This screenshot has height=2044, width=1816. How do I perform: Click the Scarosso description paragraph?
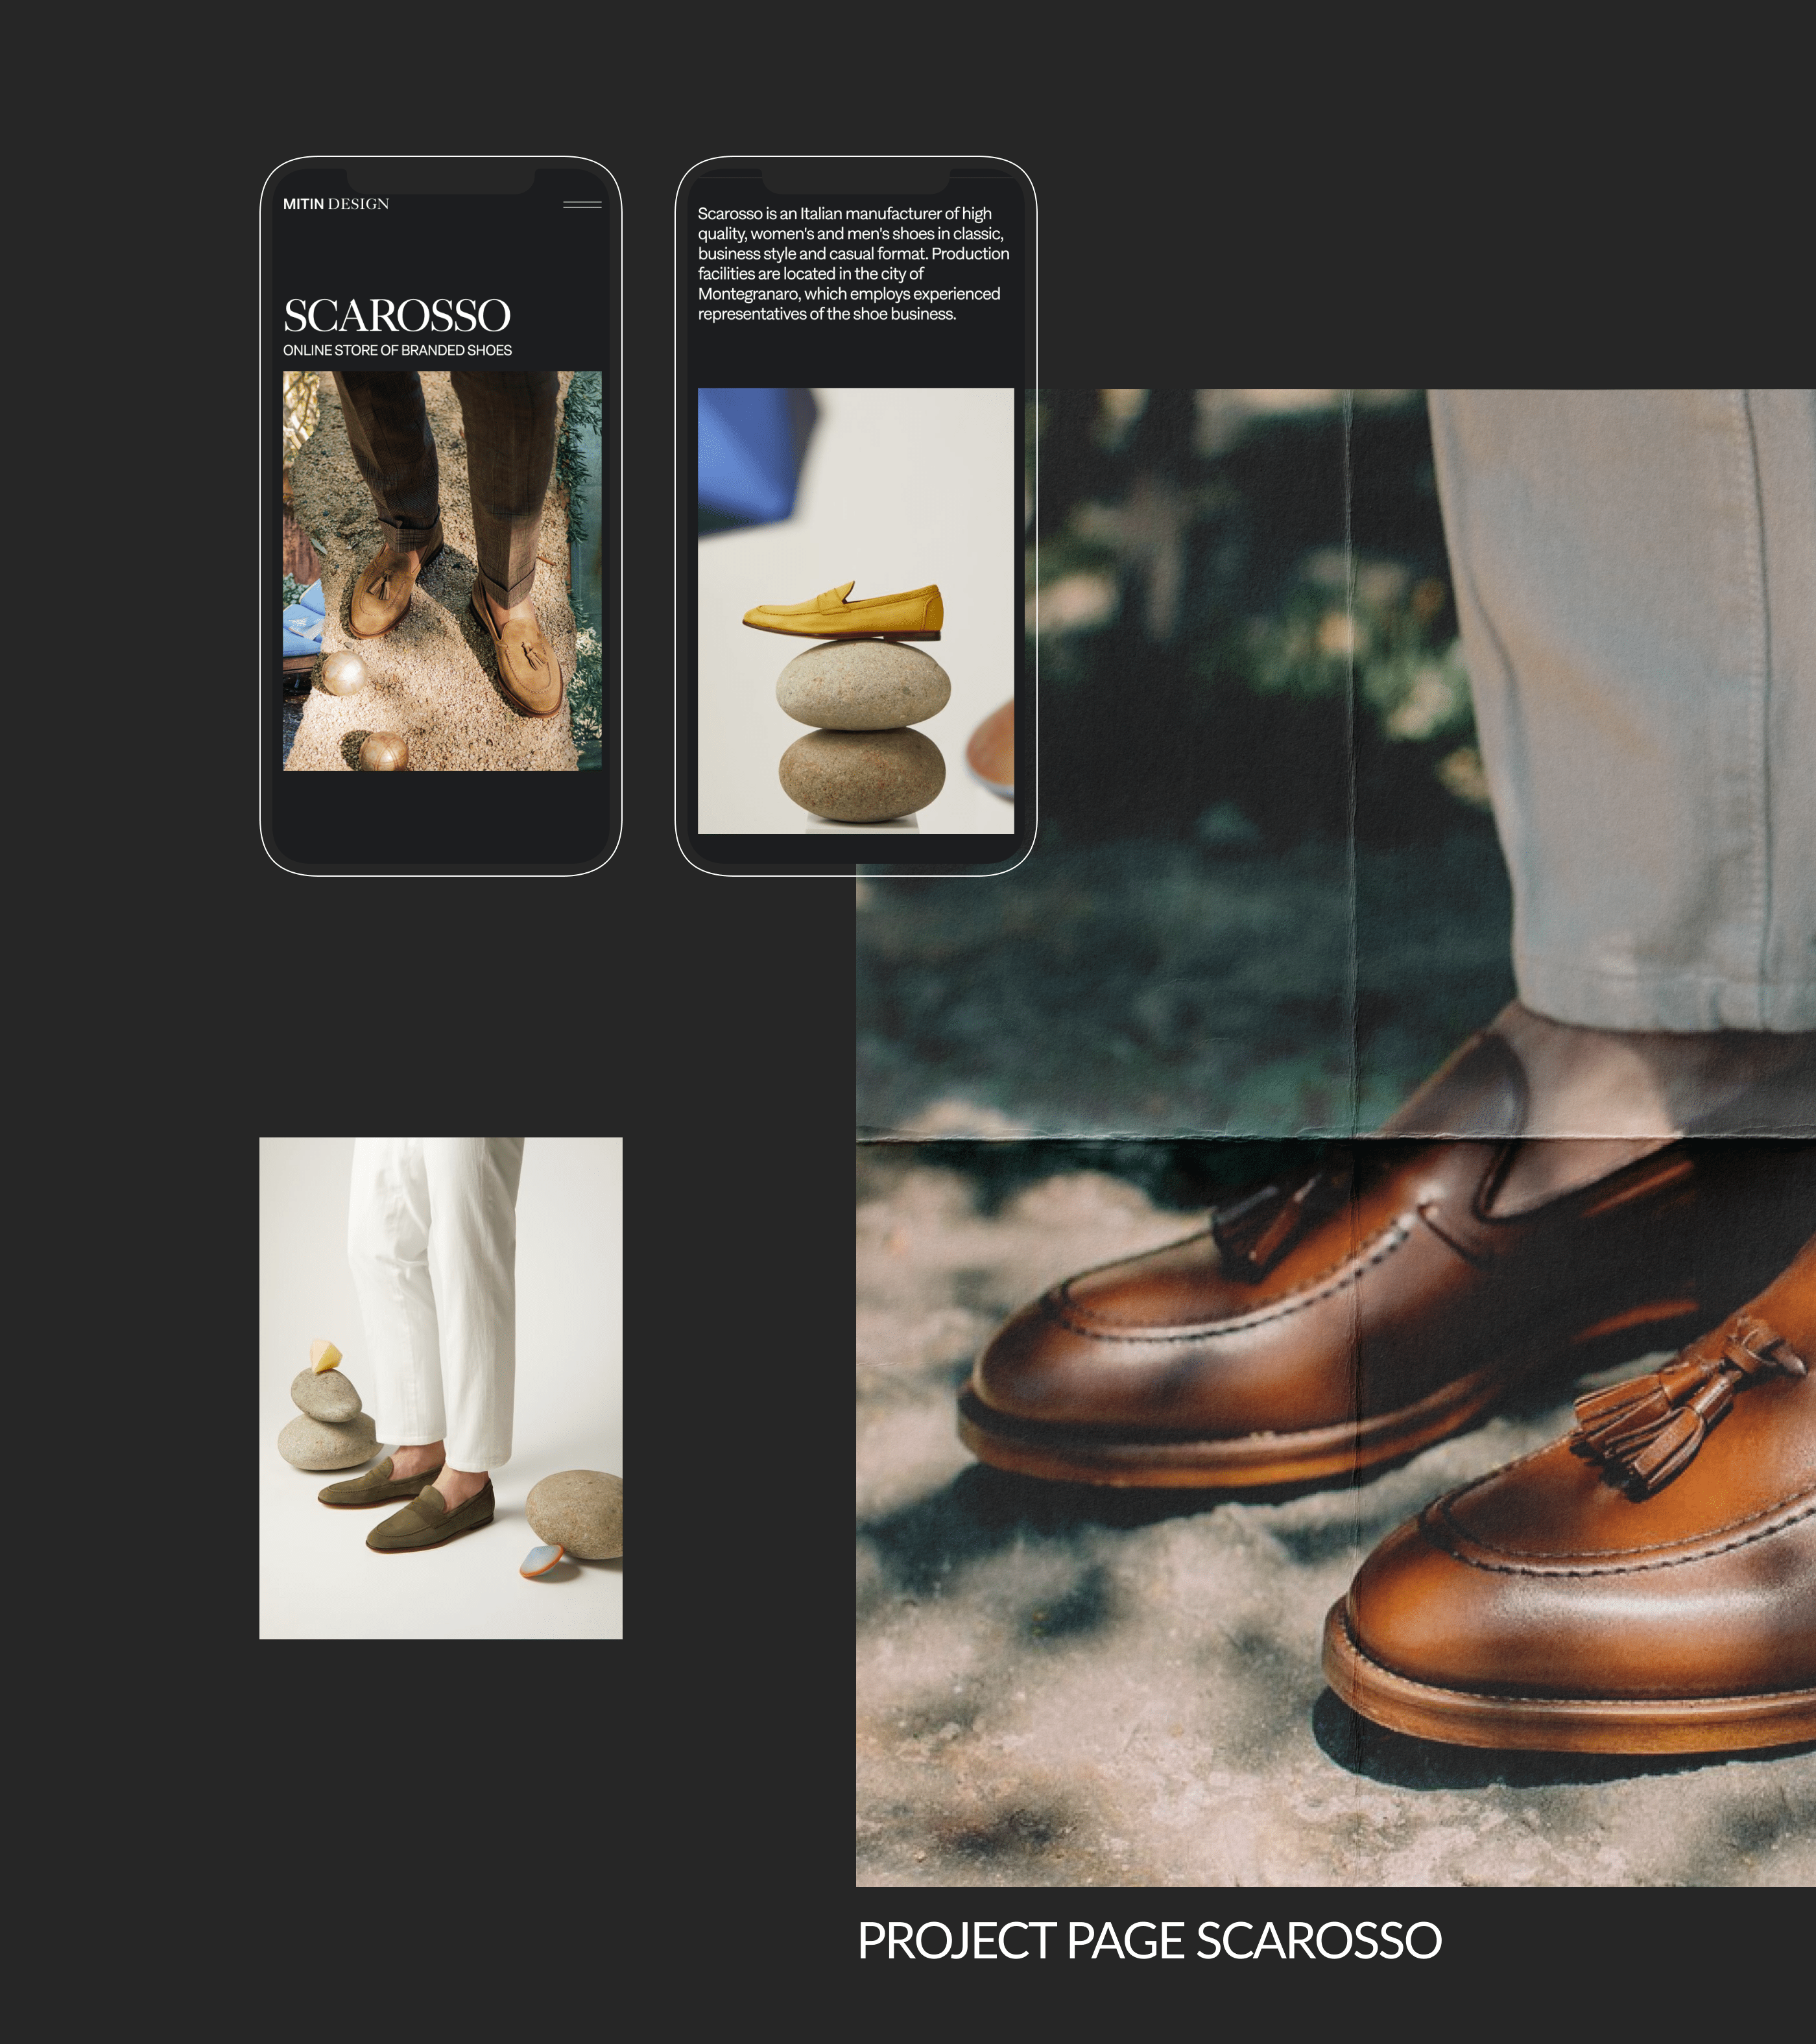click(x=853, y=264)
